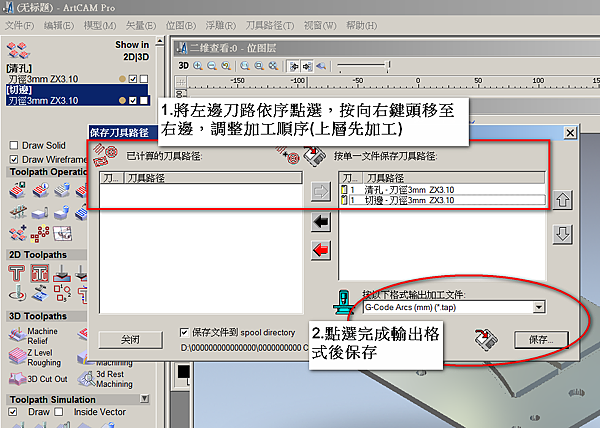The height and width of the screenshot is (428, 600).
Task: Click the grey delete toolpath icon with bin
Action: 62,190
